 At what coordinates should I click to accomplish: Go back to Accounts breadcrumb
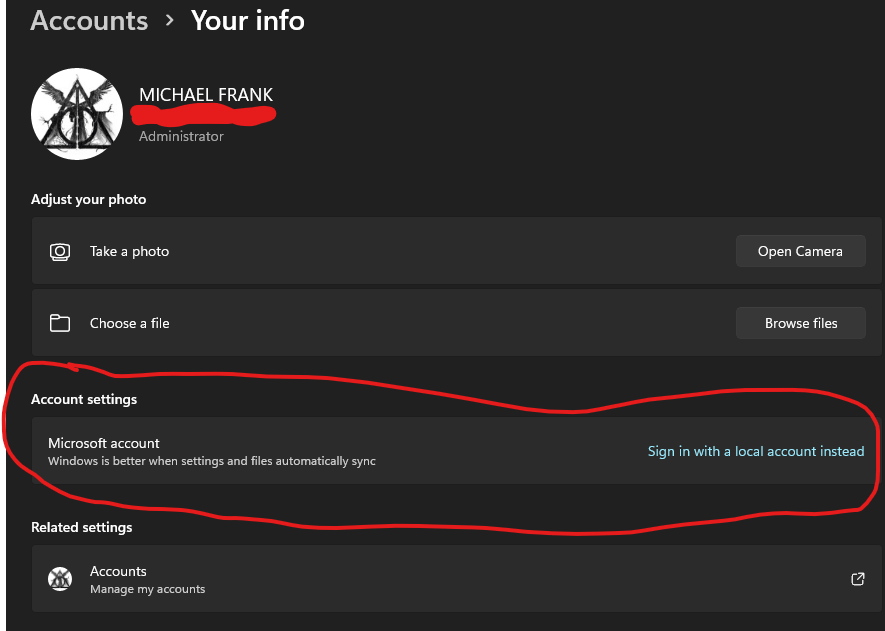(89, 21)
